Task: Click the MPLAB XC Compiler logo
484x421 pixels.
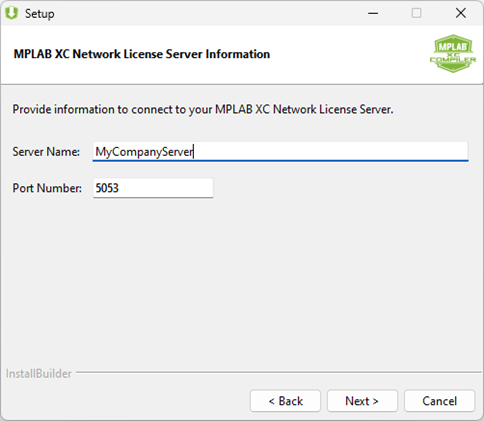Action: (453, 54)
